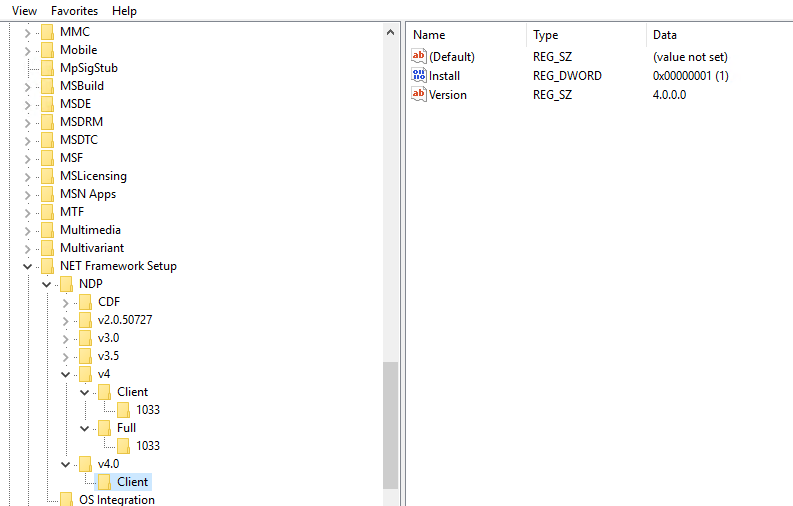Screen dimensions: 793x506
Task: Select the MTF folder icon
Action: click(48, 212)
